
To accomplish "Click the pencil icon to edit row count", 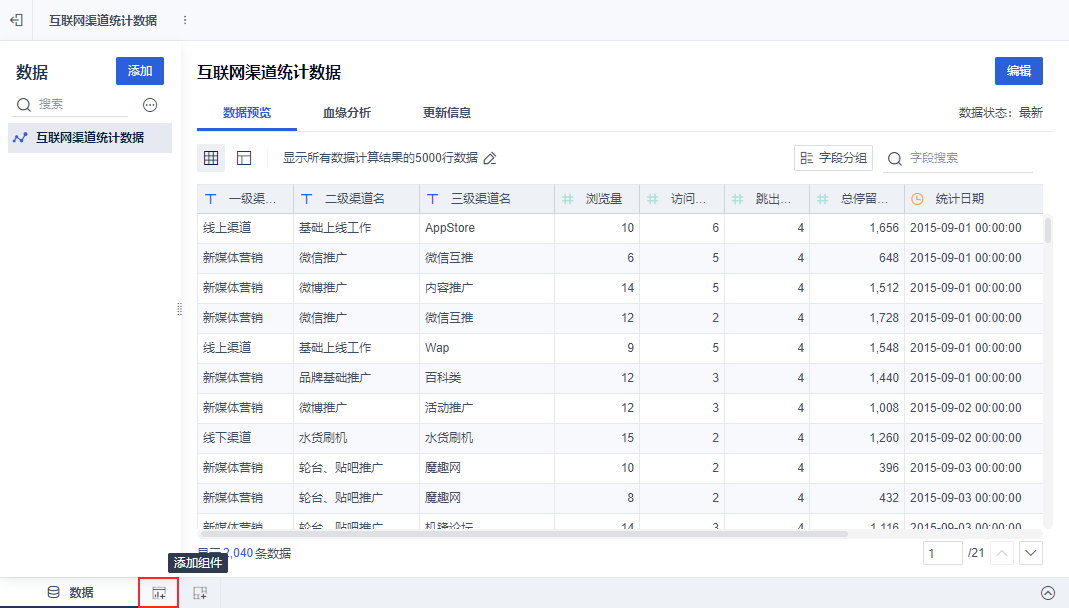I will pos(490,158).
